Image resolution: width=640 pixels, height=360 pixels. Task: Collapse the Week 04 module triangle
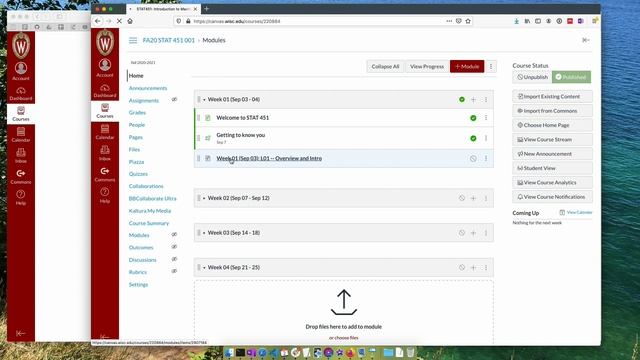coord(204,268)
